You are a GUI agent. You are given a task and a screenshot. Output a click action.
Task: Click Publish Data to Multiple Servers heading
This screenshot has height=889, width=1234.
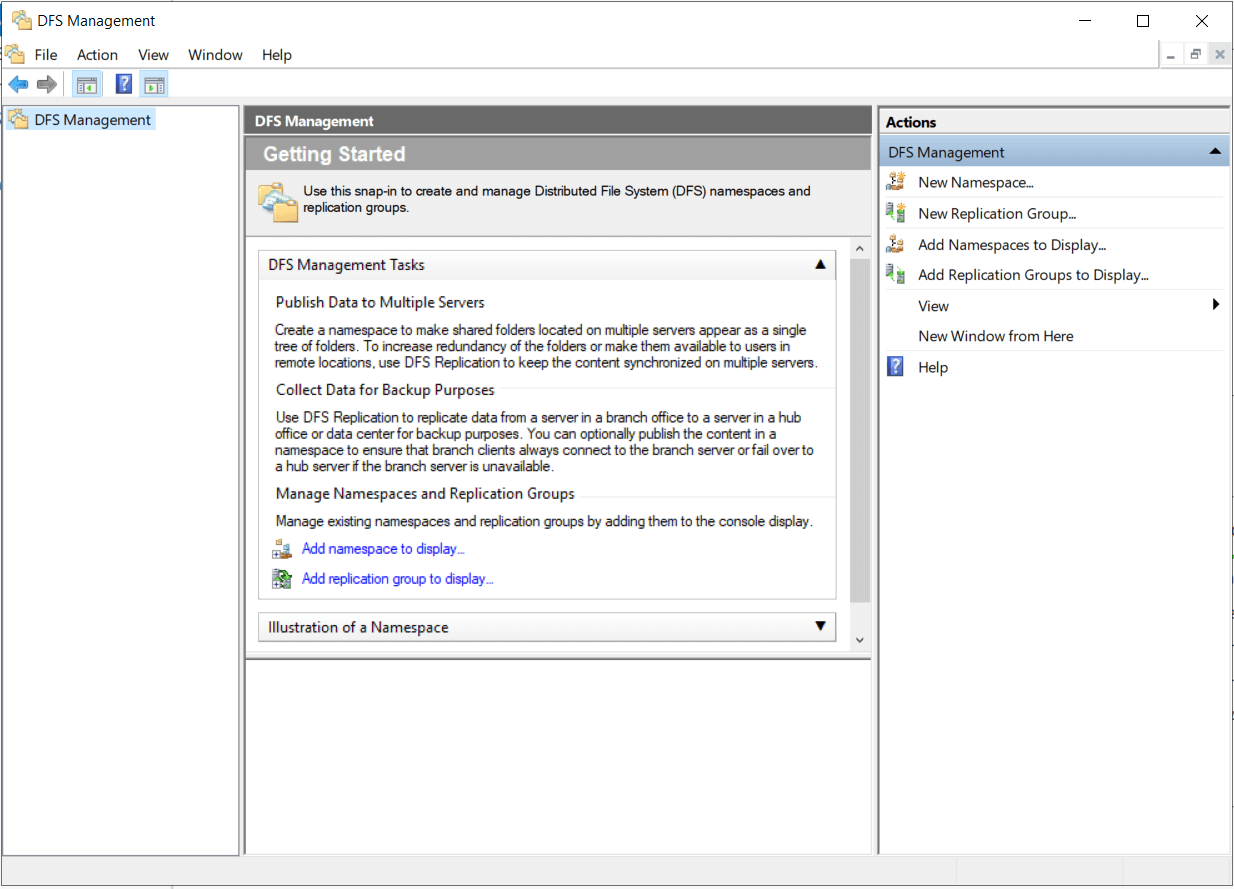tap(380, 302)
